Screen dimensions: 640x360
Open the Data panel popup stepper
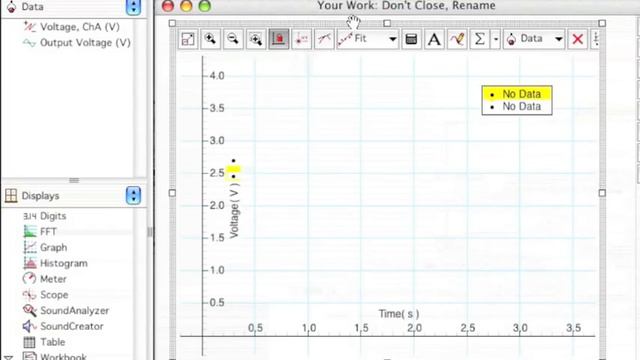(133, 7)
